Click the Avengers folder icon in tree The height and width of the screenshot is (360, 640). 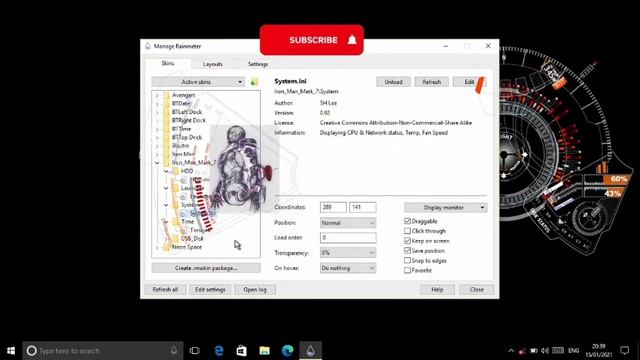(x=166, y=95)
